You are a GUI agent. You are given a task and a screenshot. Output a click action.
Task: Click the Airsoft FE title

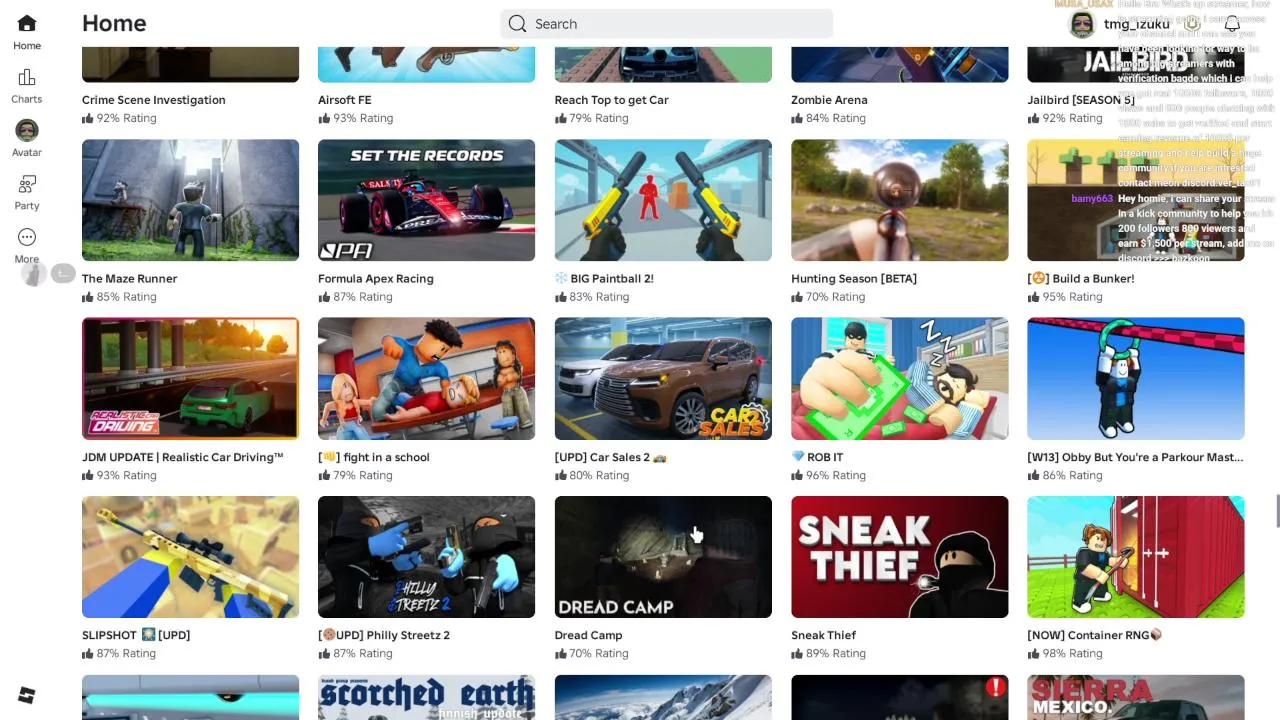click(x=345, y=100)
